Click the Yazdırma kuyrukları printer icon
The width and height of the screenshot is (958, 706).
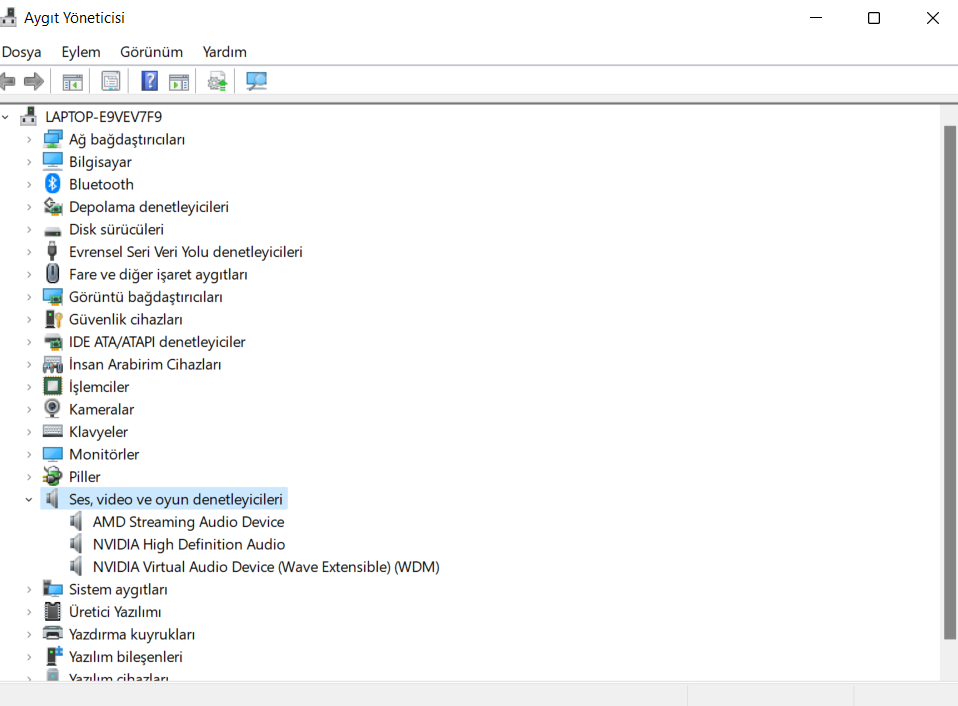pyautogui.click(x=53, y=633)
